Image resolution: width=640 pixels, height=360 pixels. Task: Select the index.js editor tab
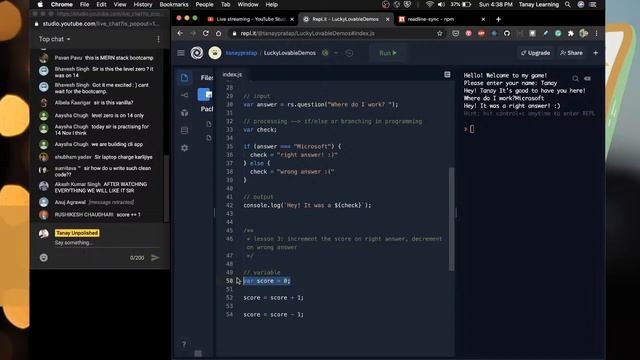tap(232, 74)
